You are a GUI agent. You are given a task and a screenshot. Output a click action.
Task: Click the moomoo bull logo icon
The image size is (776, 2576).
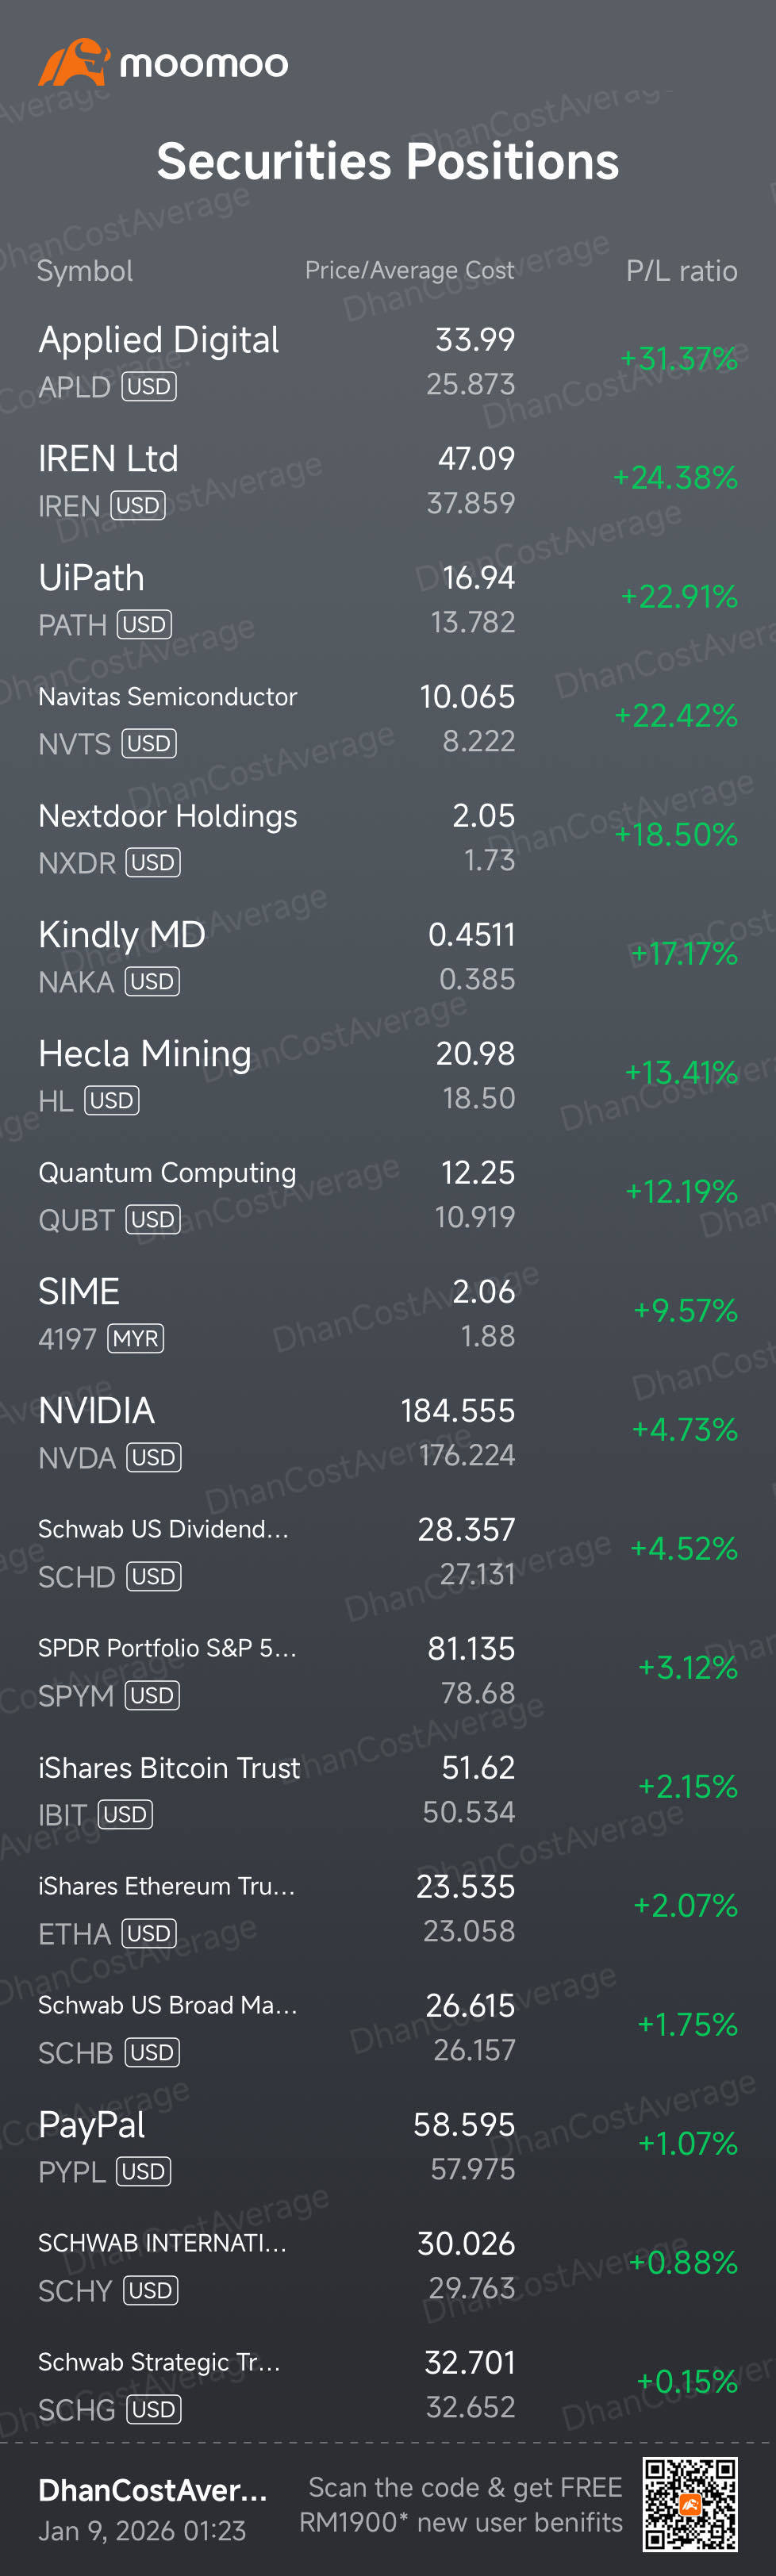[x=74, y=62]
